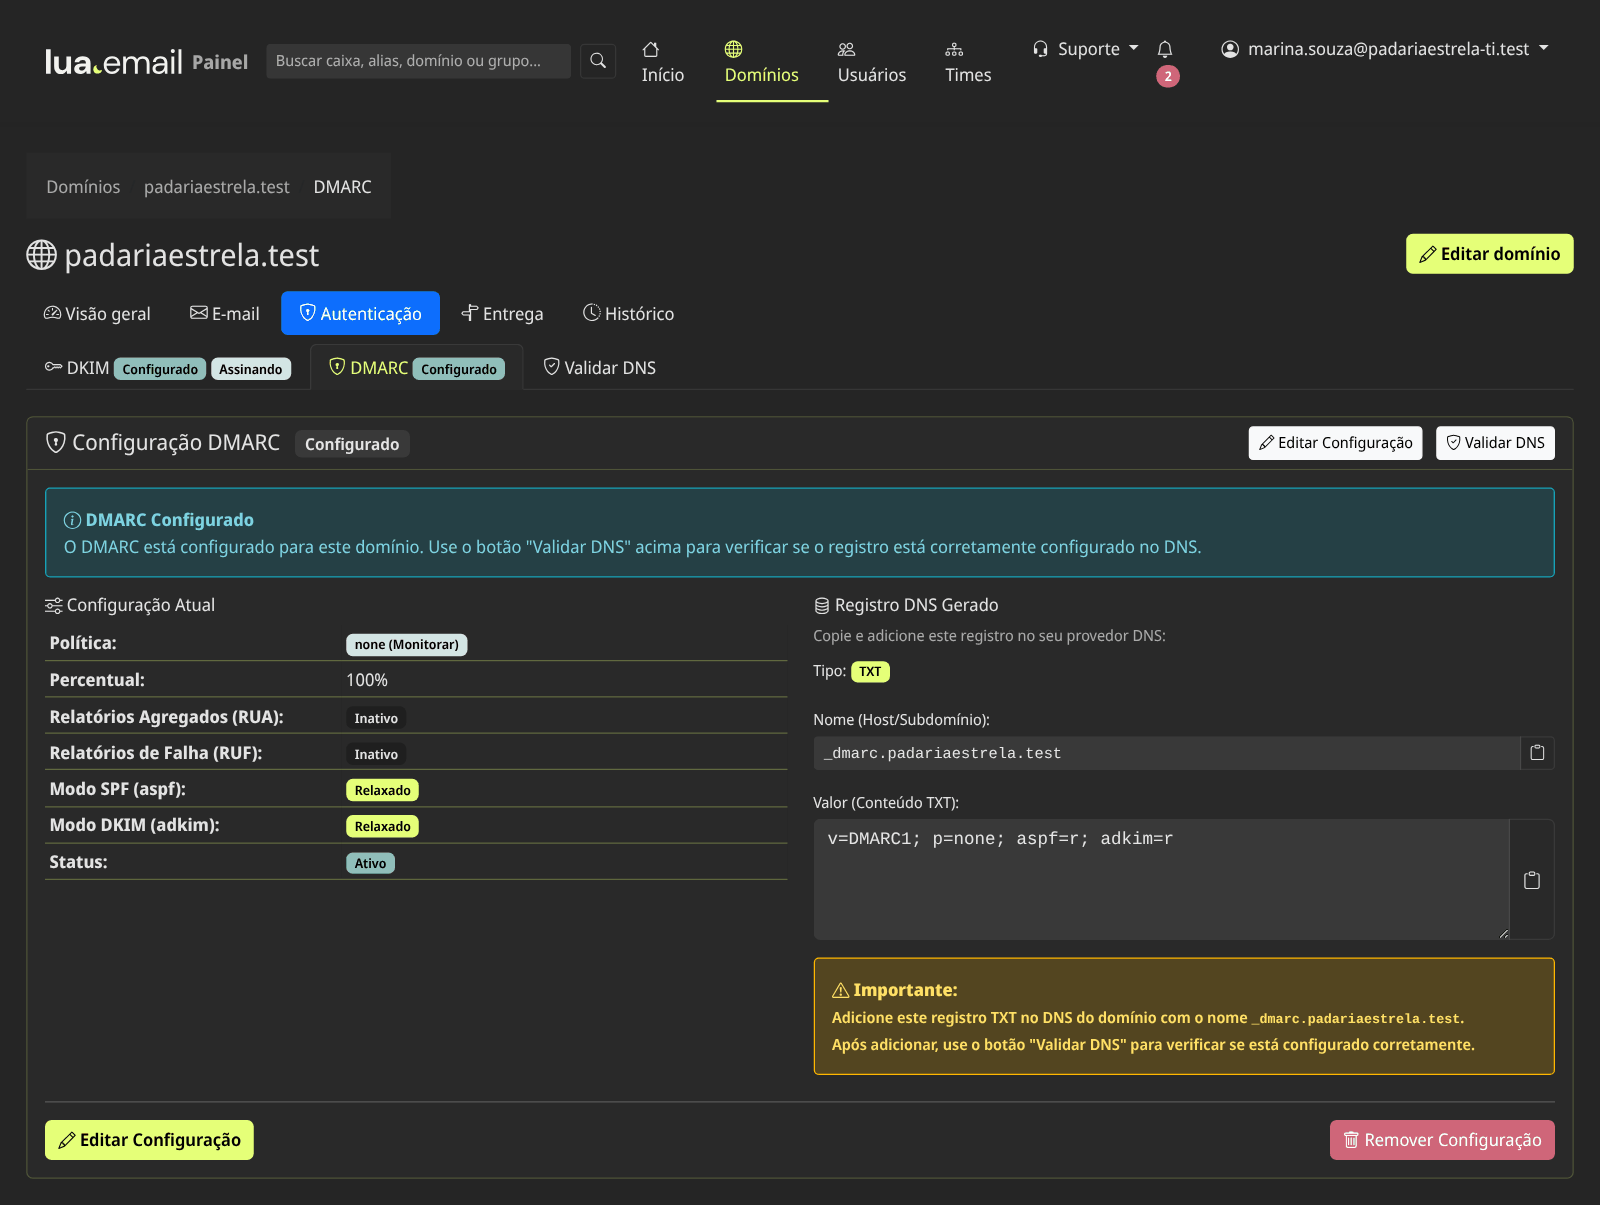Expand the Suporte dropdown menu
Viewport: 1600px width, 1205px height.
[x=1086, y=49]
